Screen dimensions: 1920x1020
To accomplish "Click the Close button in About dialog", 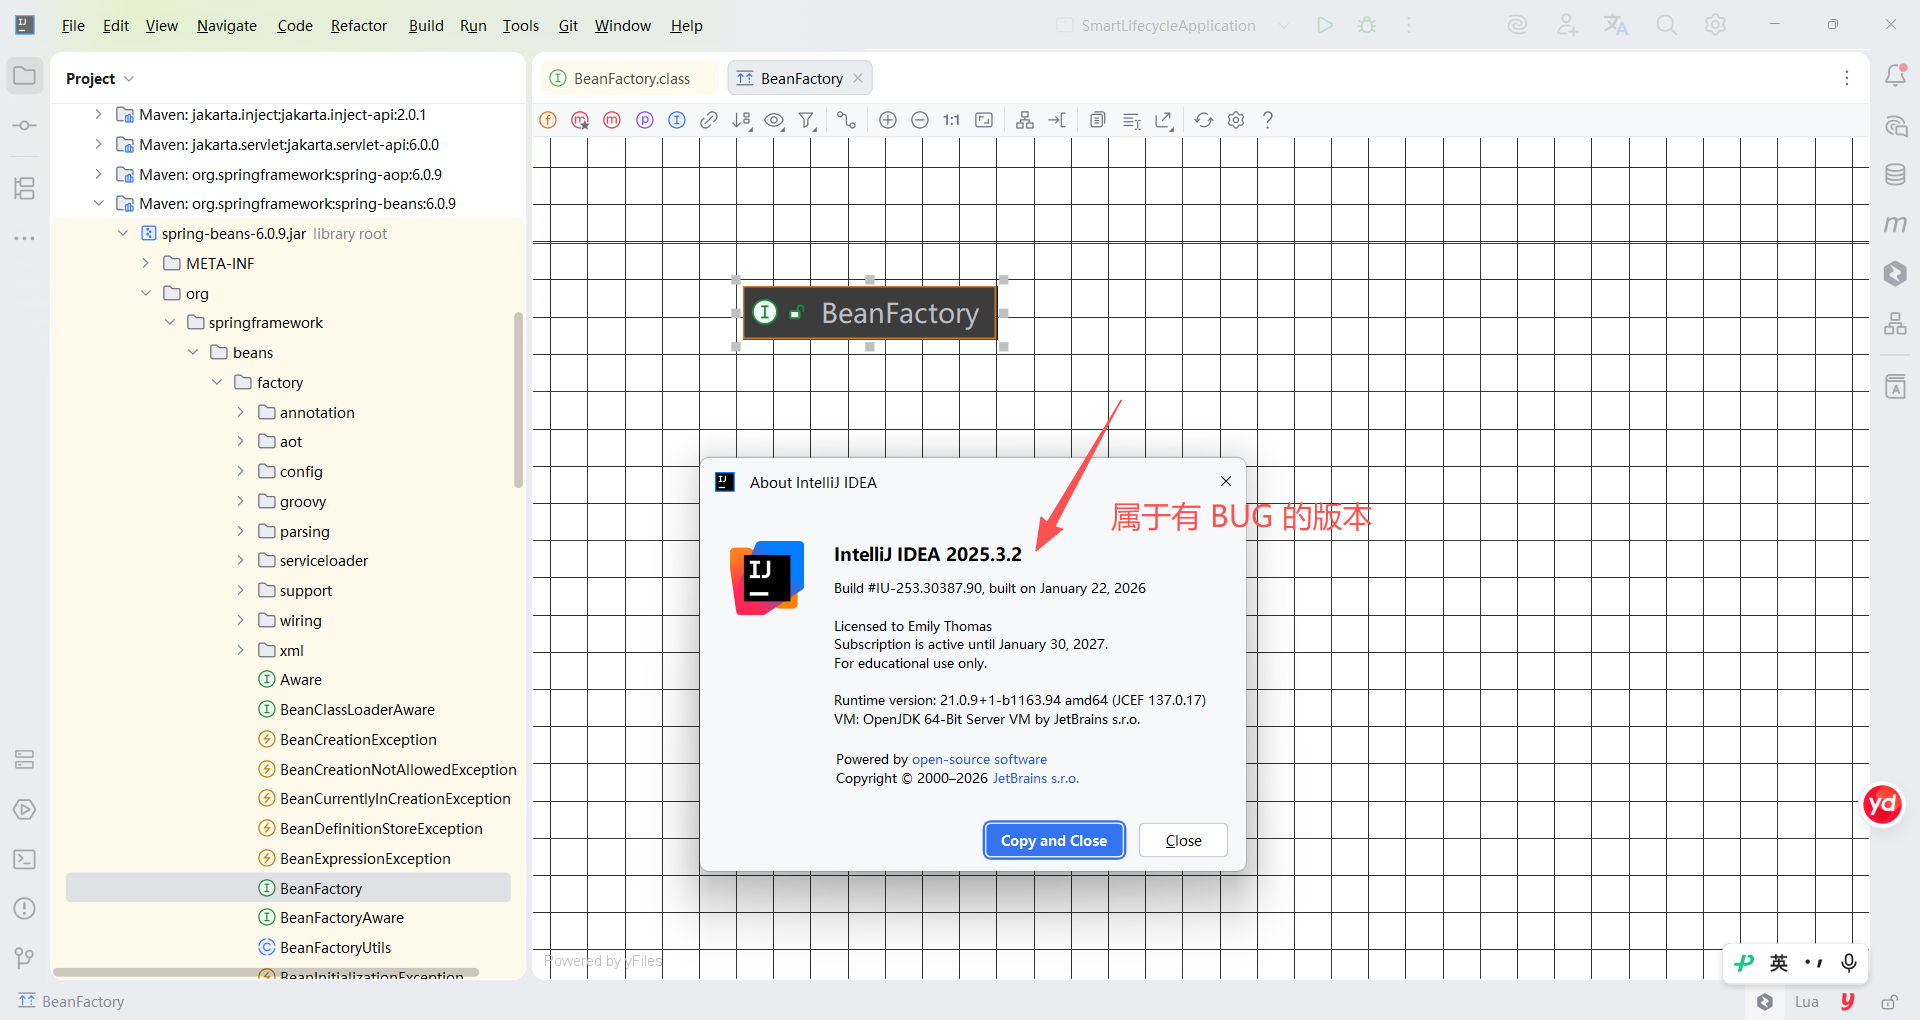I will pyautogui.click(x=1183, y=840).
